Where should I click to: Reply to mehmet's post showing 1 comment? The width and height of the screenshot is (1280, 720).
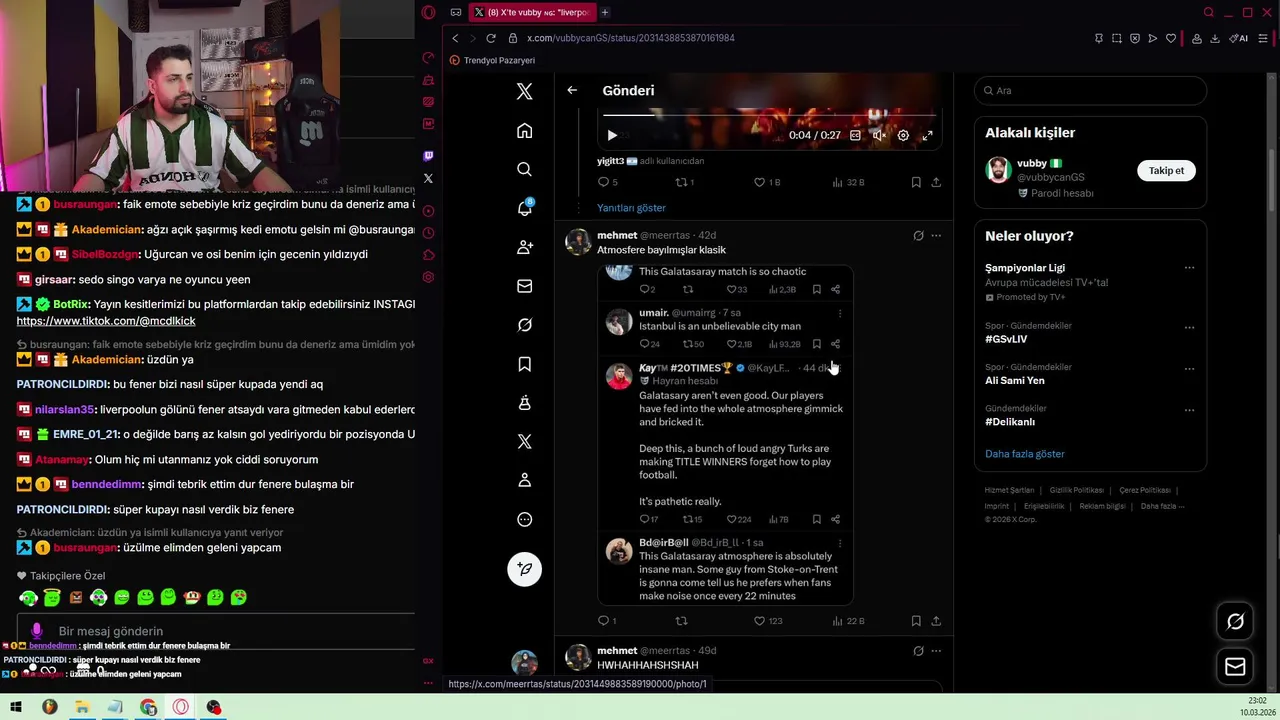coord(607,621)
